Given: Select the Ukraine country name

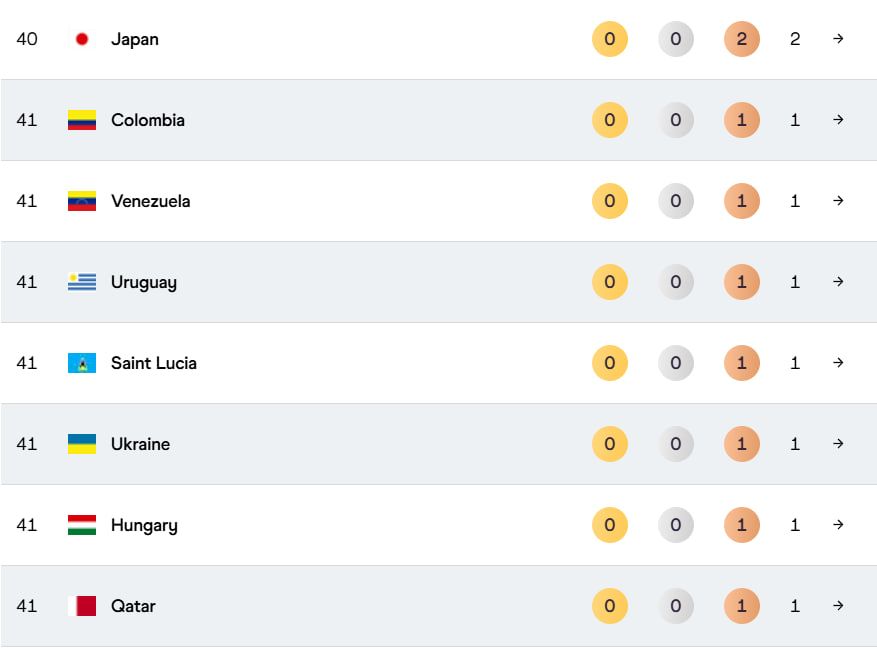Looking at the screenshot, I should coord(140,444).
